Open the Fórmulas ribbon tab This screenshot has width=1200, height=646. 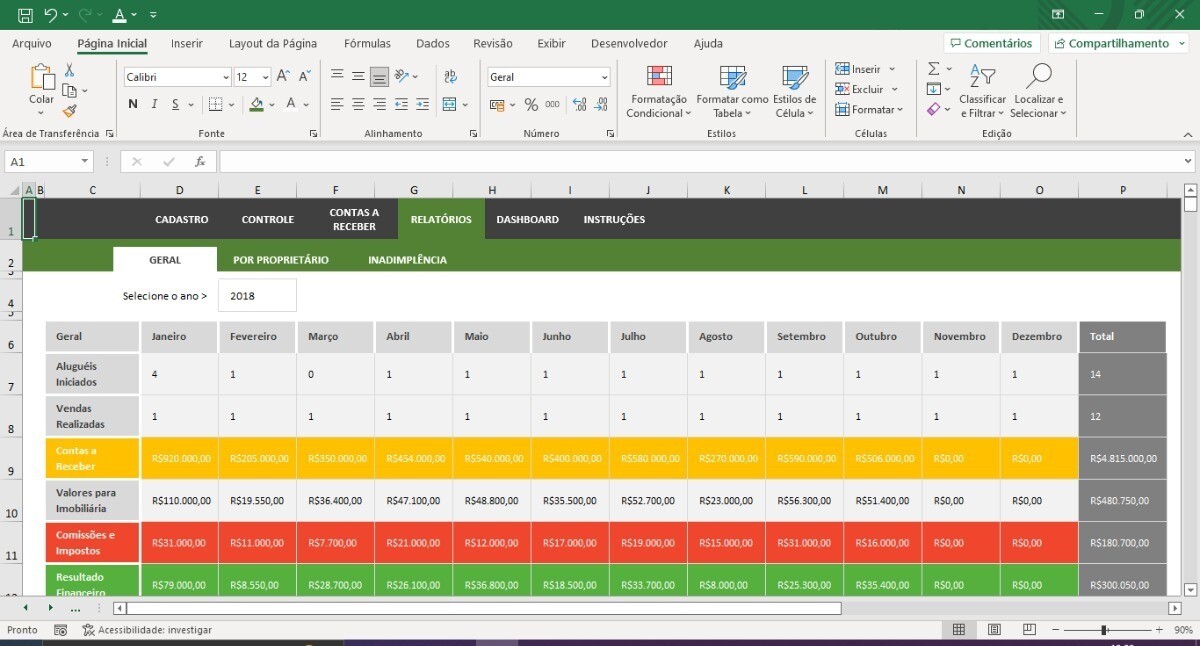367,44
